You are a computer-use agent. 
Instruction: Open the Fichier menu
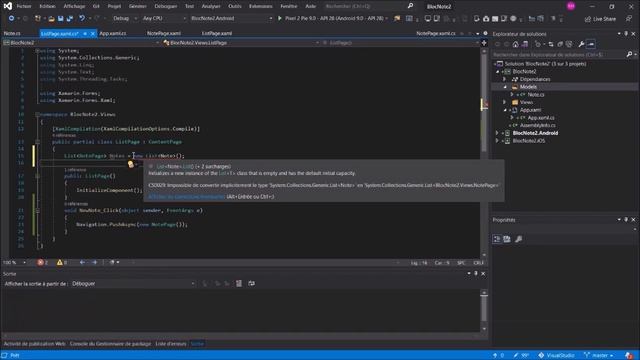pyautogui.click(x=24, y=6)
